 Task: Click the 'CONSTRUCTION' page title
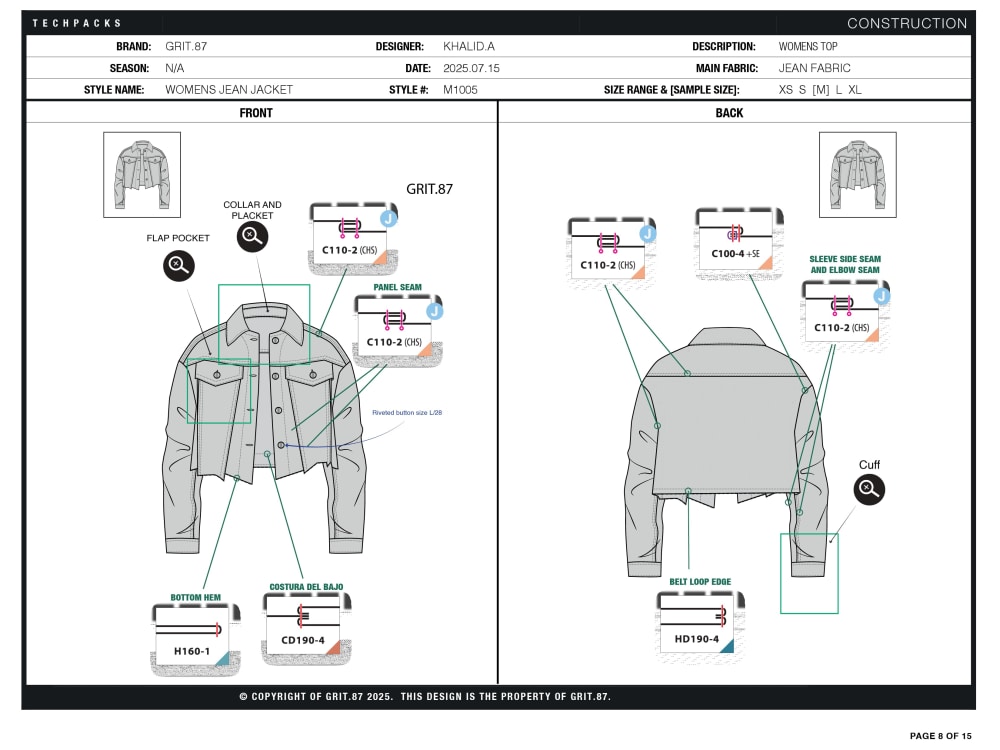click(907, 24)
